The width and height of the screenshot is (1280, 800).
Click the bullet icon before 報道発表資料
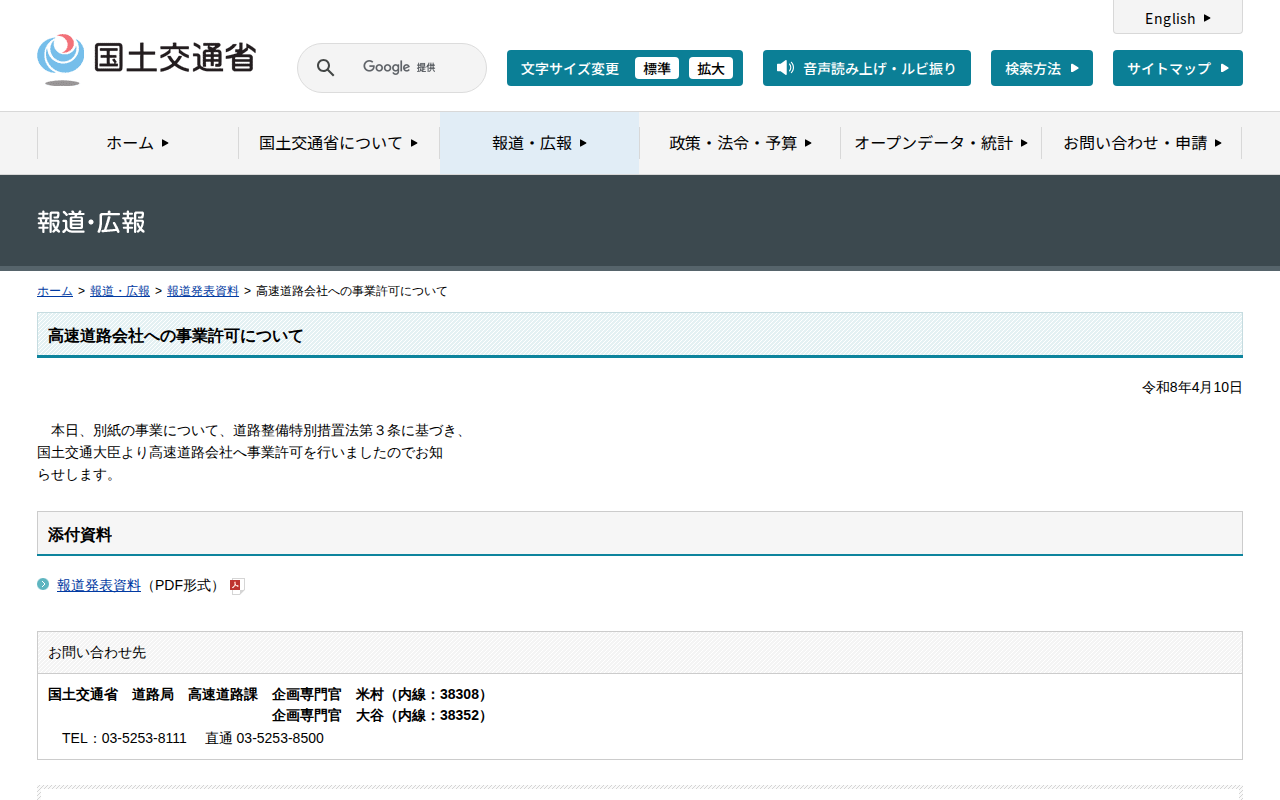(x=43, y=584)
